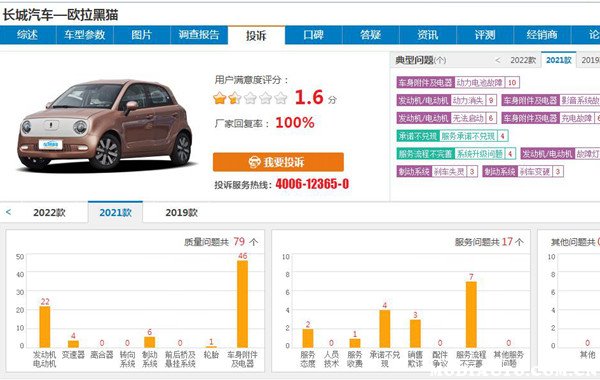Screen dimensions: 600x380
Task: Go to the 经销商 dealers tab
Action: click(542, 35)
